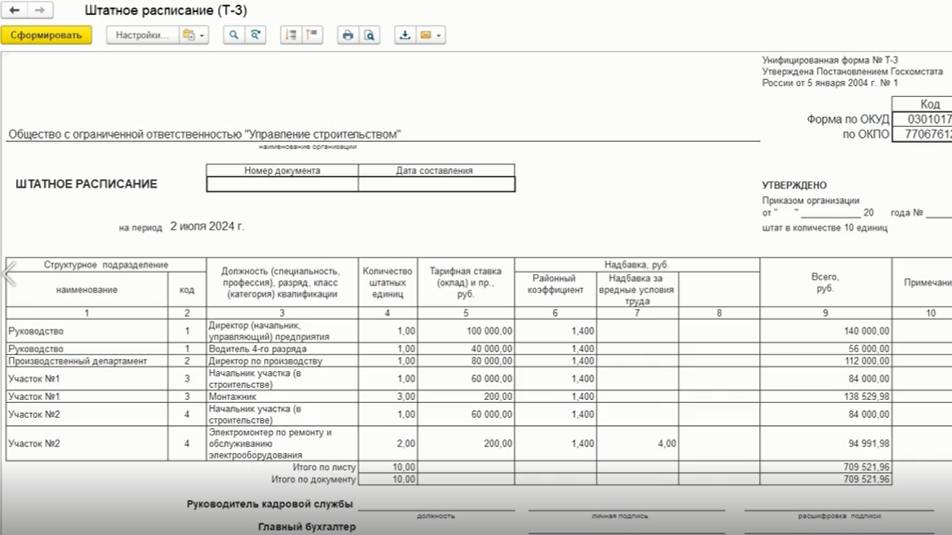The image size is (952, 535).
Task: Click the empty Номер документа field
Action: pyautogui.click(x=282, y=184)
